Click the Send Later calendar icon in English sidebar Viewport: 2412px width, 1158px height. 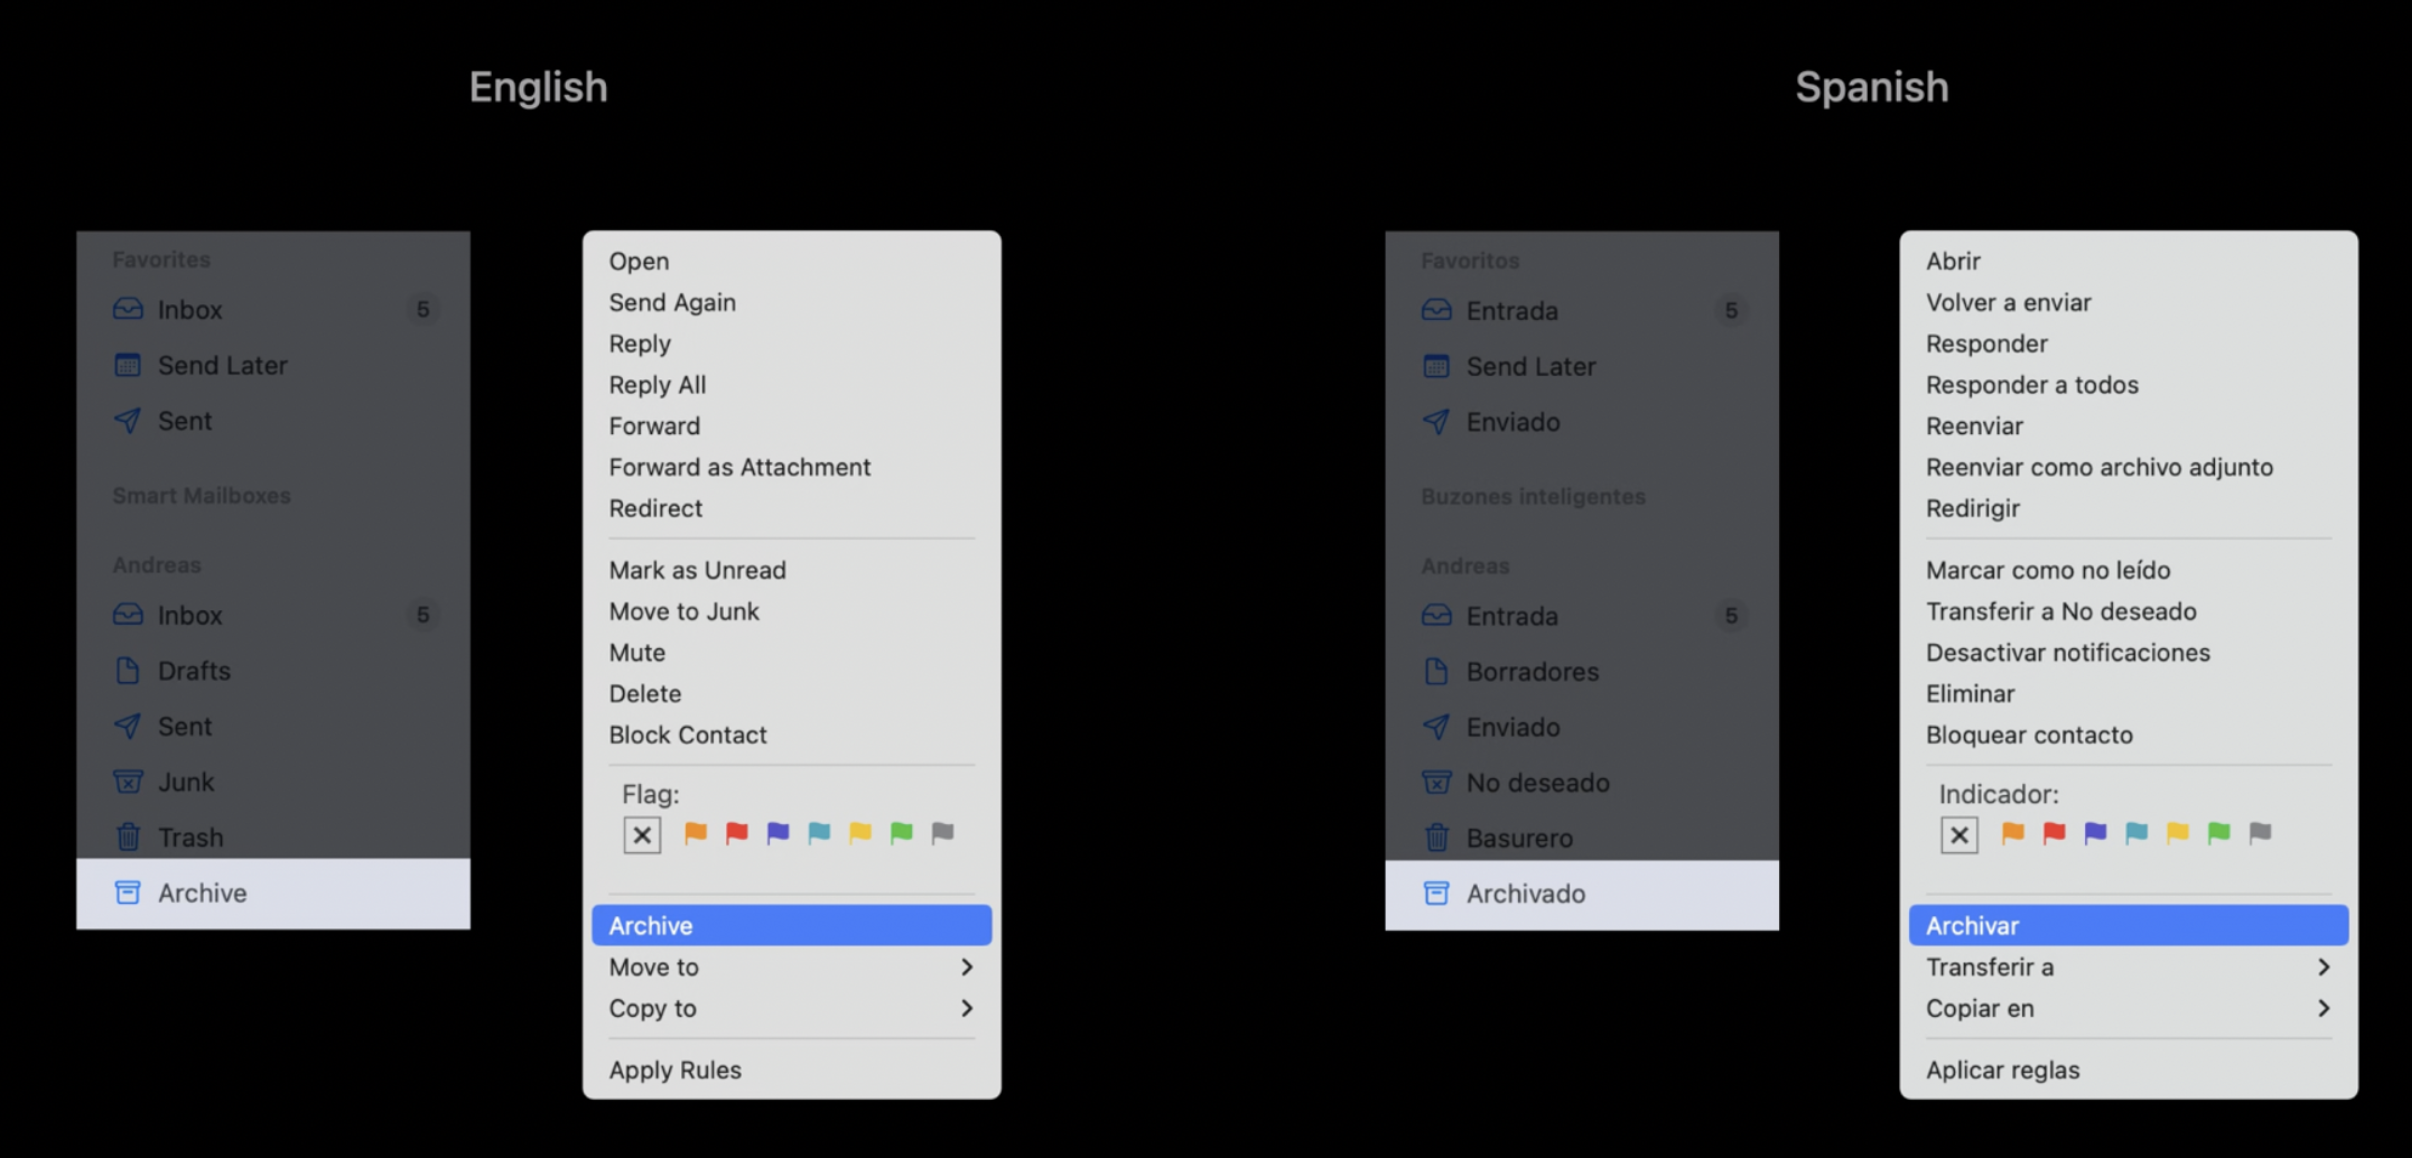pos(128,365)
